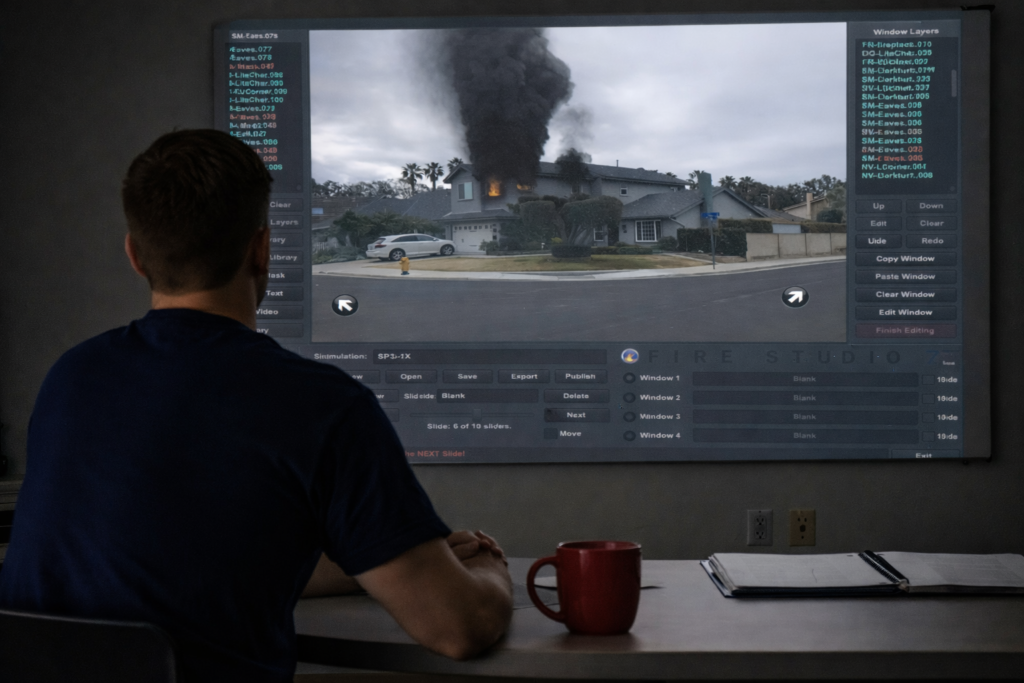Select the top FN-Fireplace layer in Window Layers
The image size is (1024, 683).
(x=897, y=44)
